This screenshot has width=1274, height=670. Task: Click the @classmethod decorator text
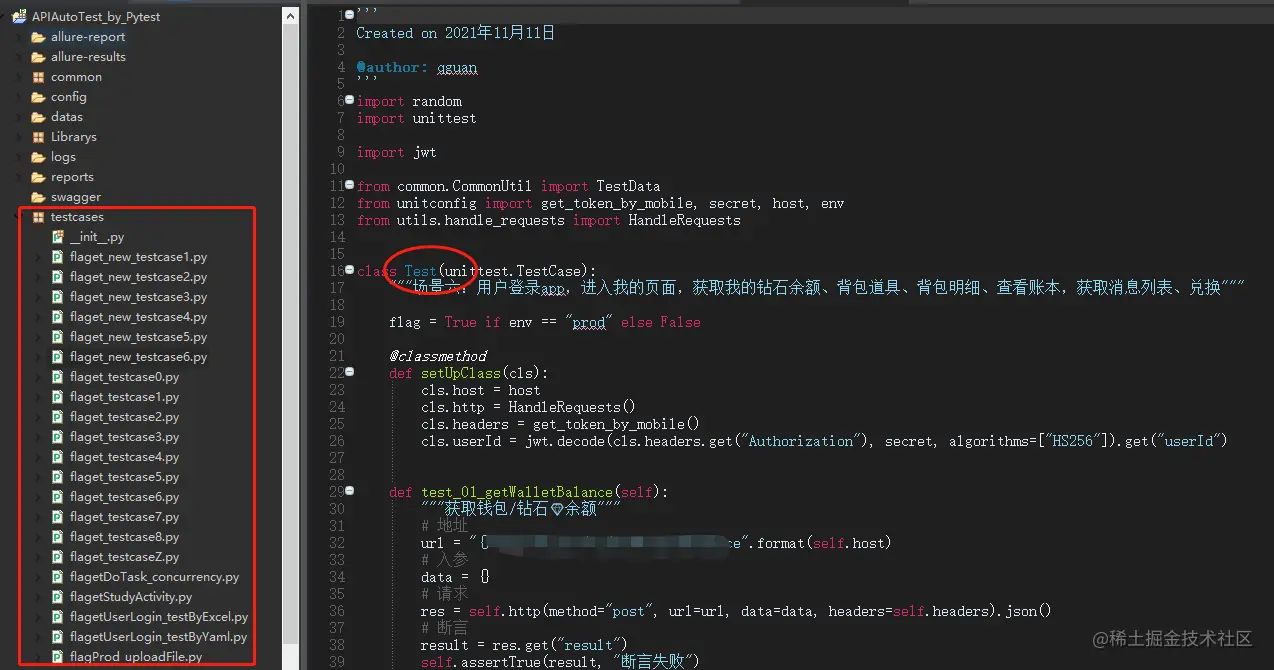tap(438, 356)
